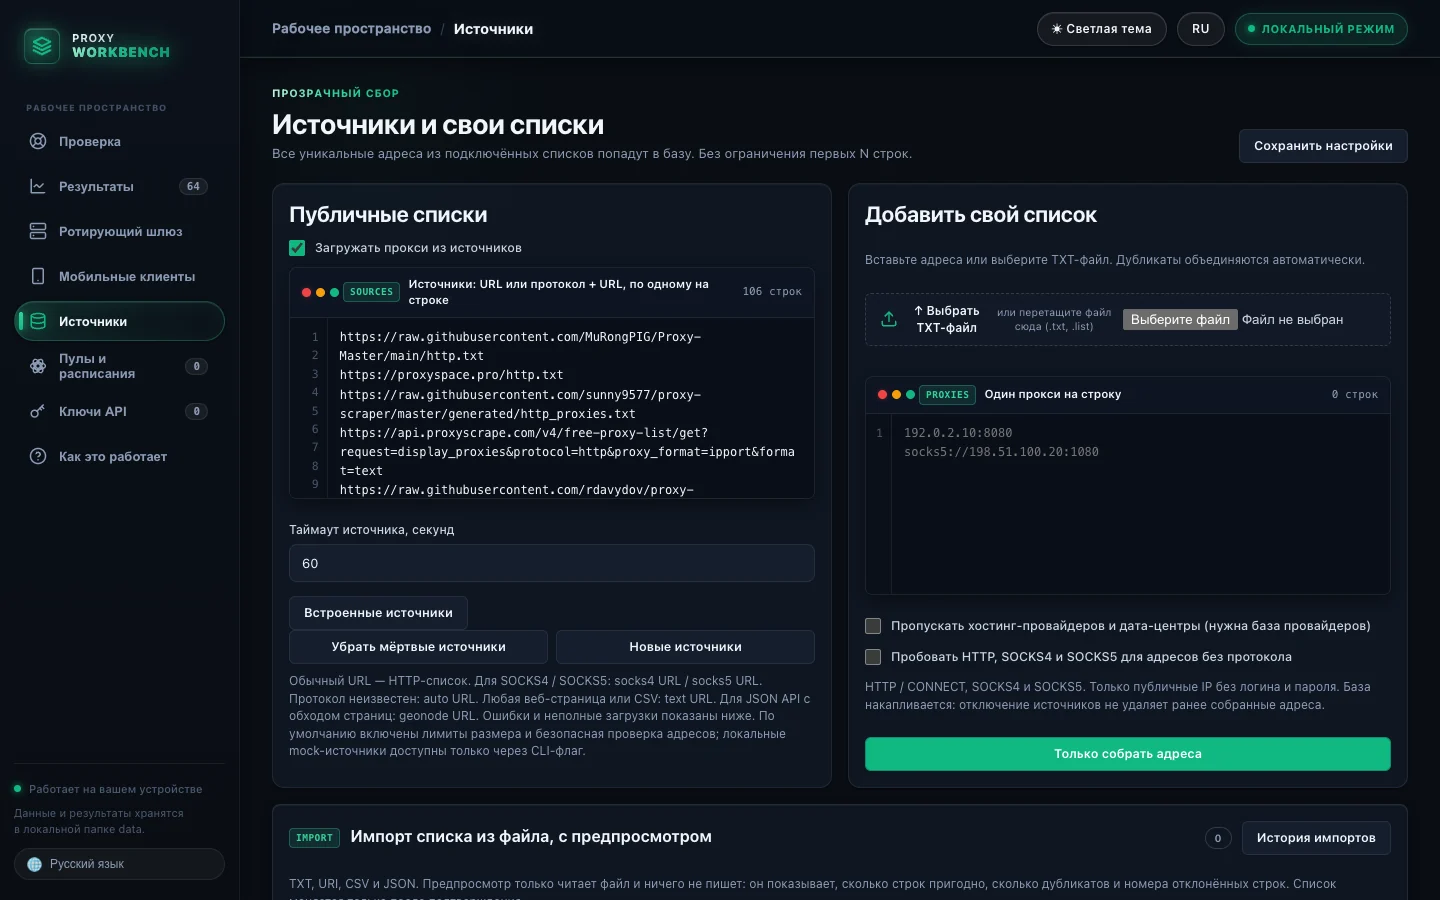Screen dimensions: 1440x900
Task: Click inside the proxies text editor area
Action: 1140,504
